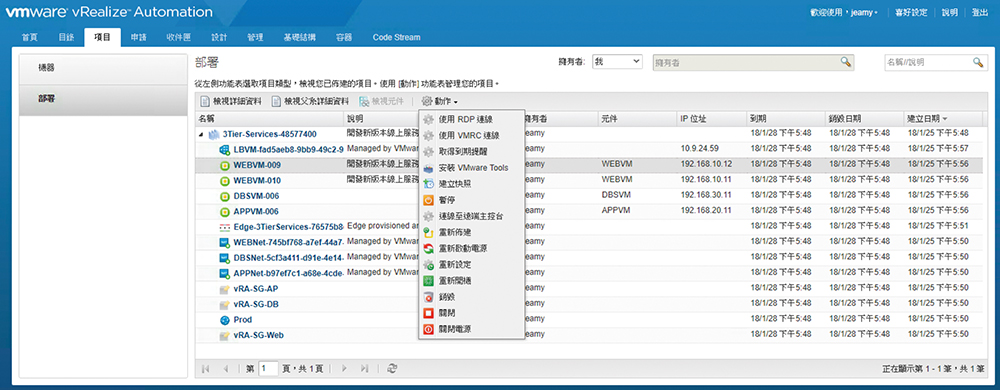1000x390 pixels.
Task: Open the vRA-SG-Web item link
Action: point(259,335)
